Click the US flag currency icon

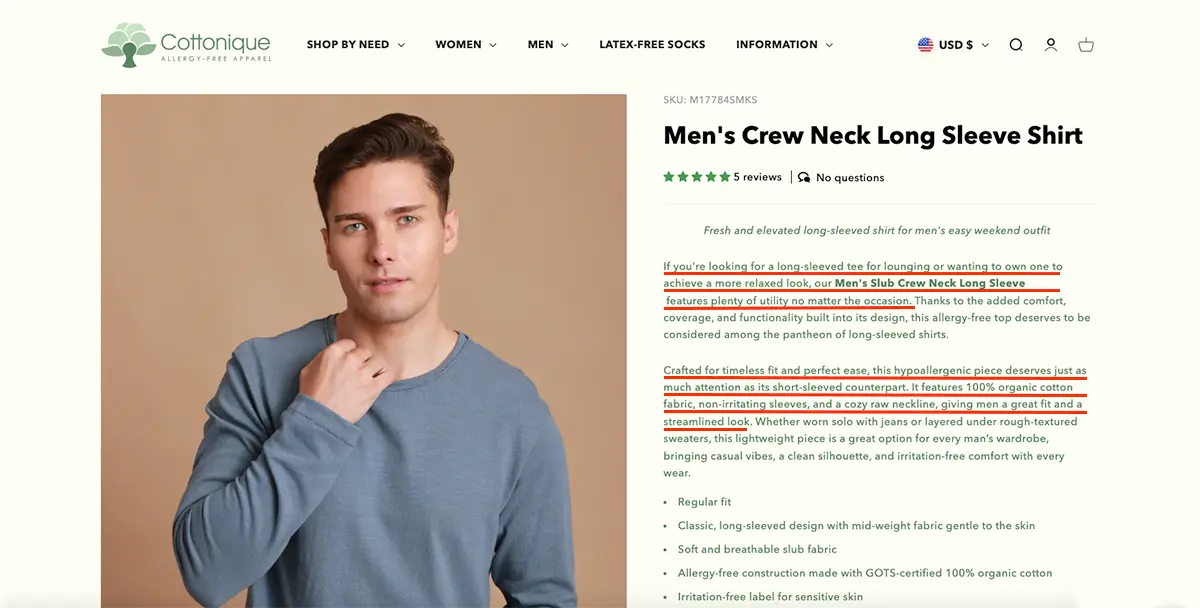pos(925,45)
